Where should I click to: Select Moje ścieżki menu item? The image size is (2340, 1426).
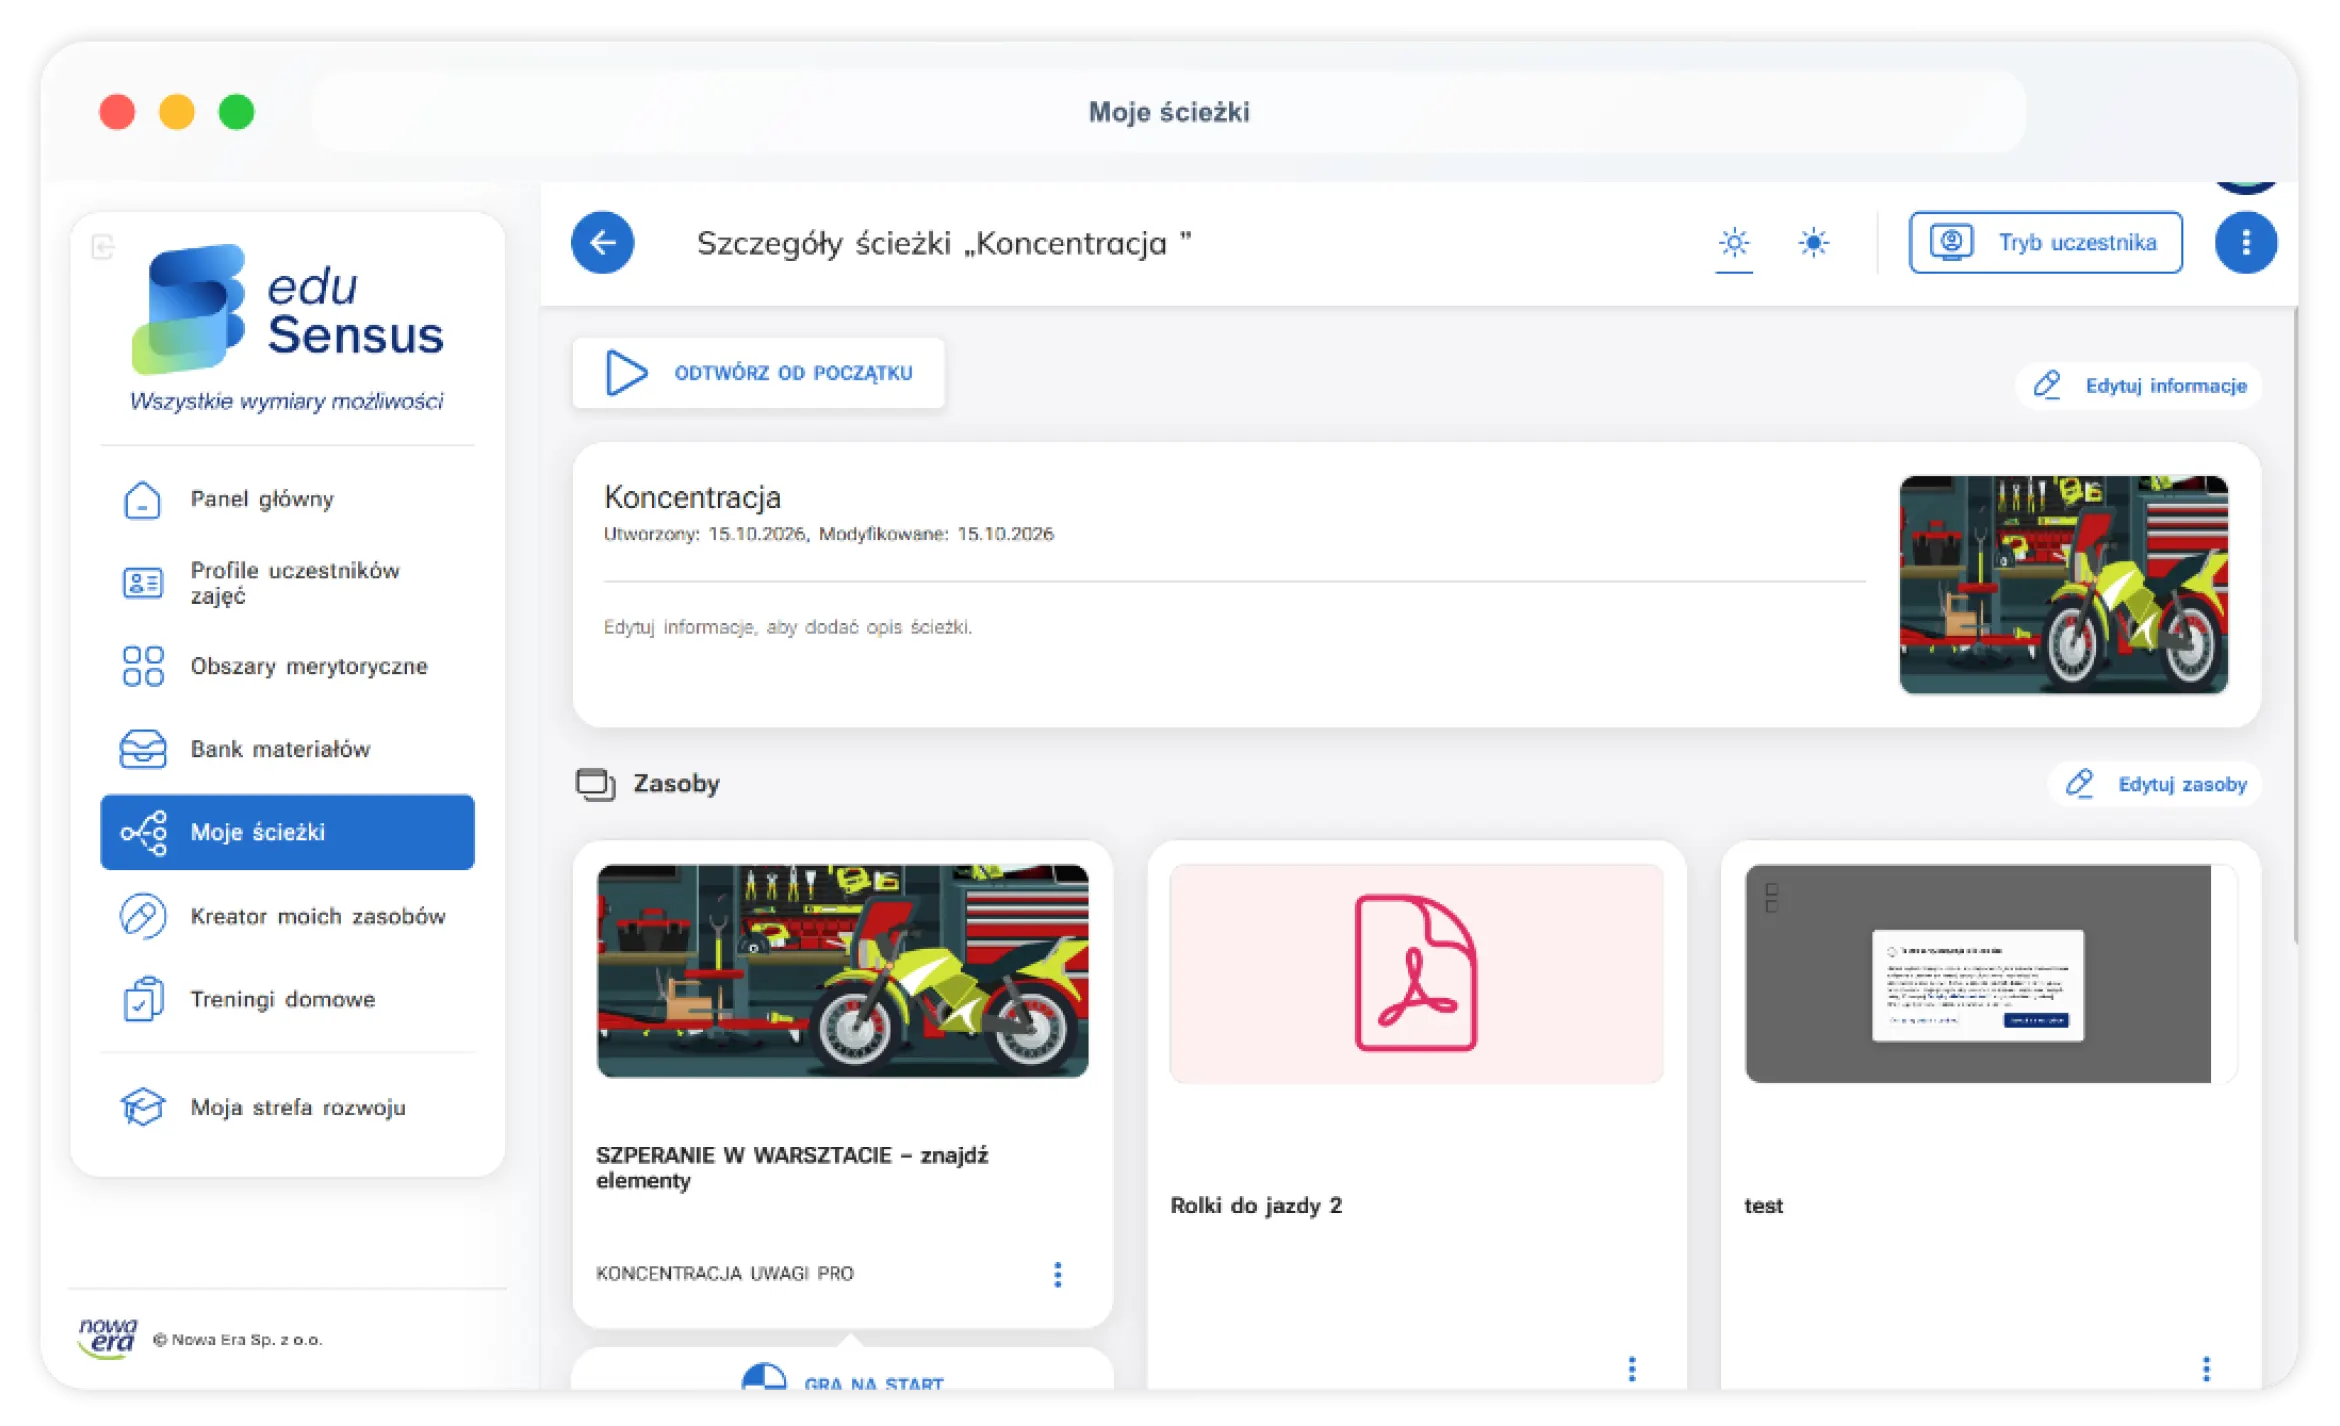click(287, 832)
